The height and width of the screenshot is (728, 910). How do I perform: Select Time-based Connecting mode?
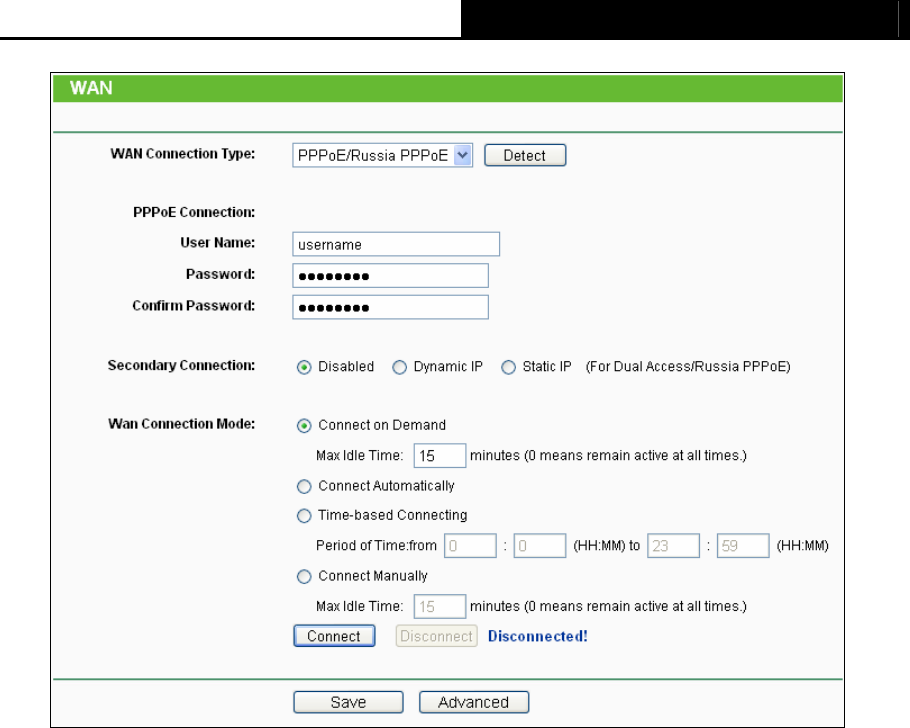[304, 516]
